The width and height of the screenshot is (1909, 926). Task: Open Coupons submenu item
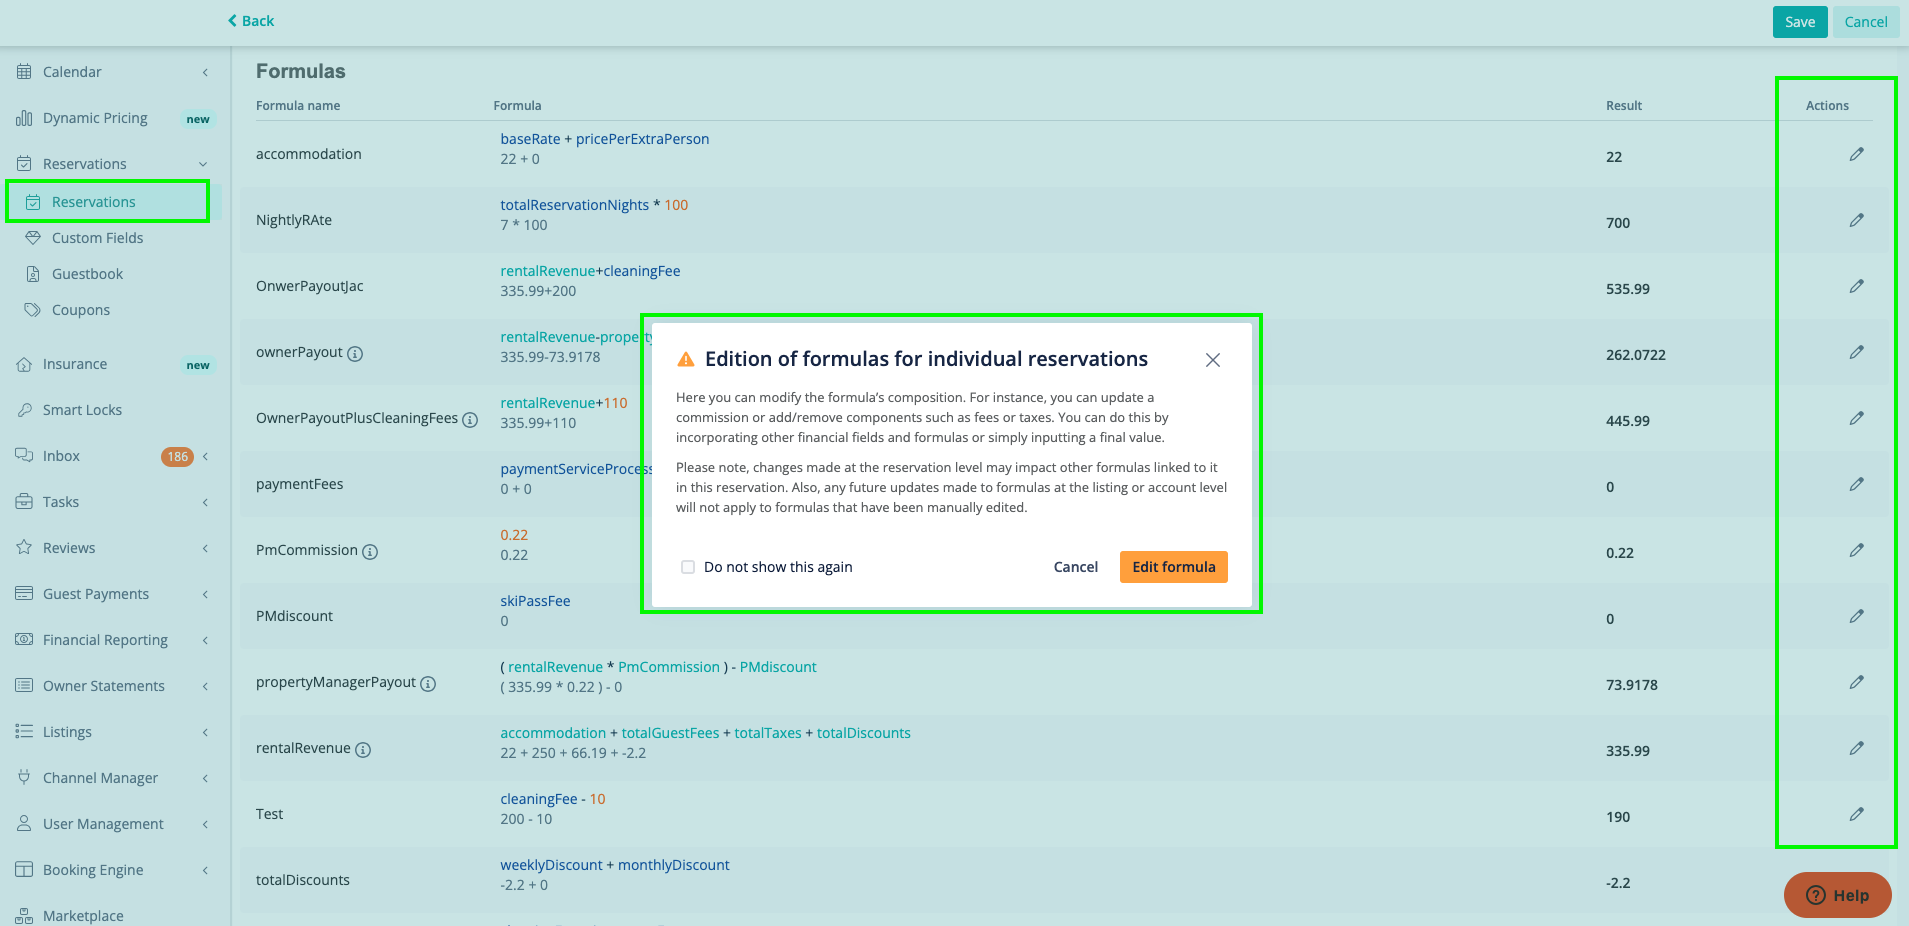pos(80,310)
